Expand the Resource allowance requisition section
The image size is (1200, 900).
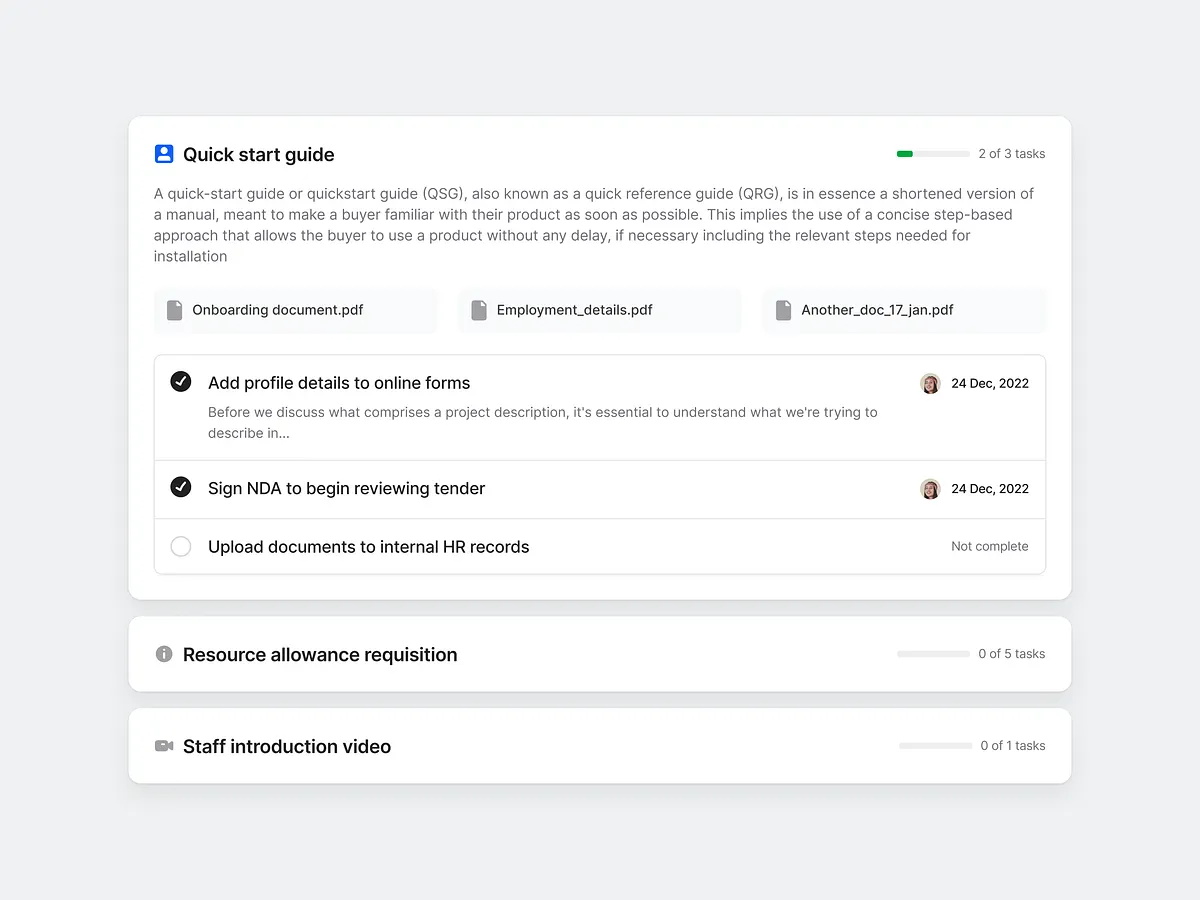(320, 654)
